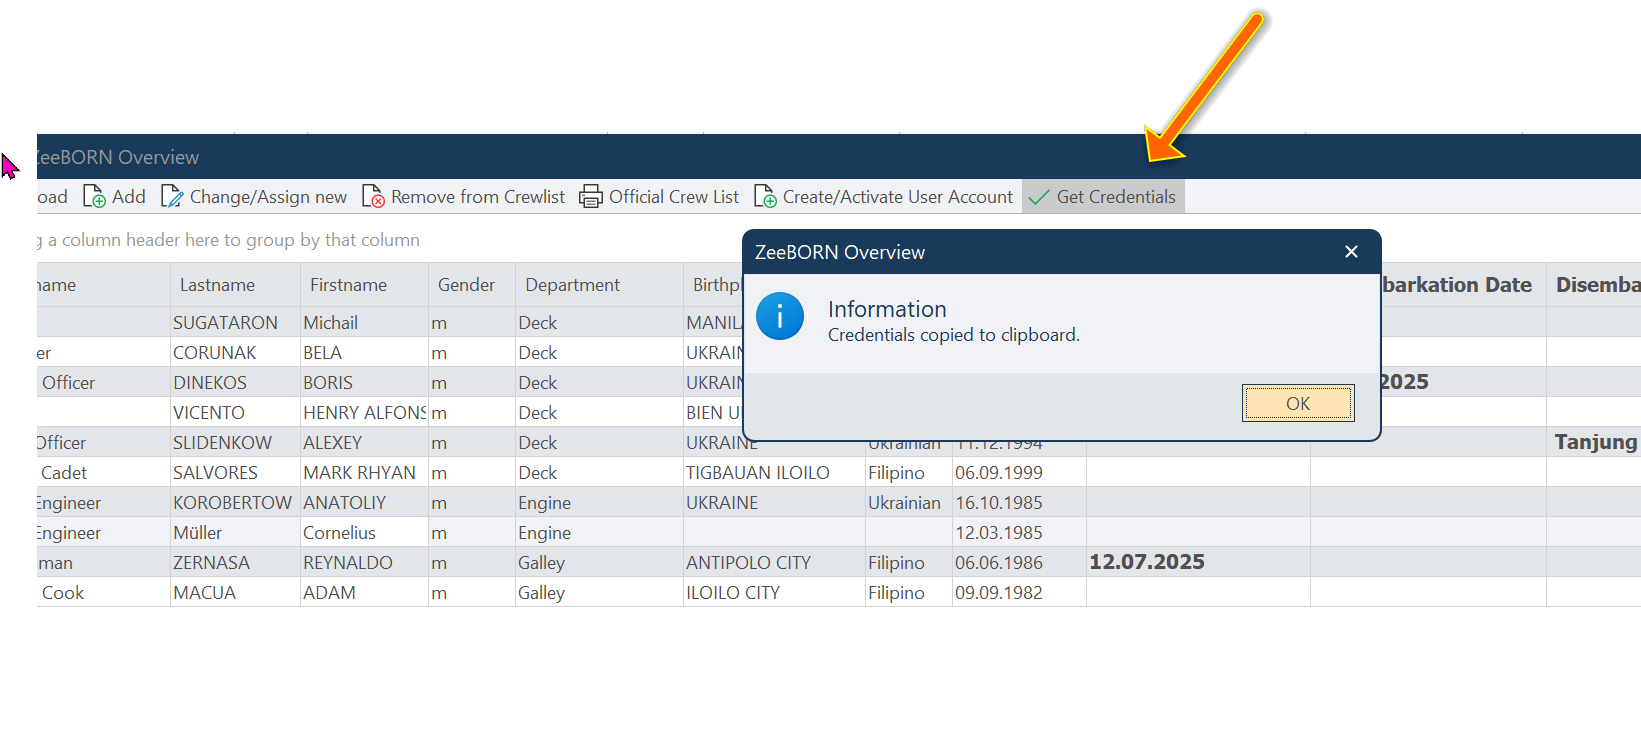
Task: Click Get Credentials label
Action: 1116,197
